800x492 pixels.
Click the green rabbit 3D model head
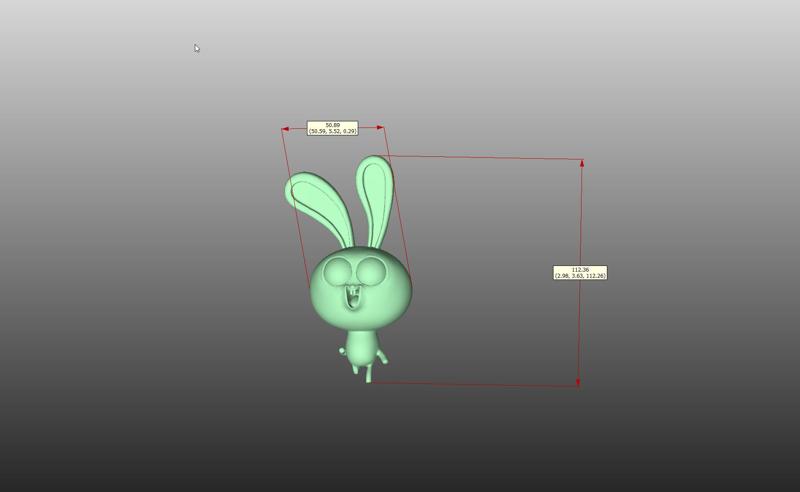point(361,289)
